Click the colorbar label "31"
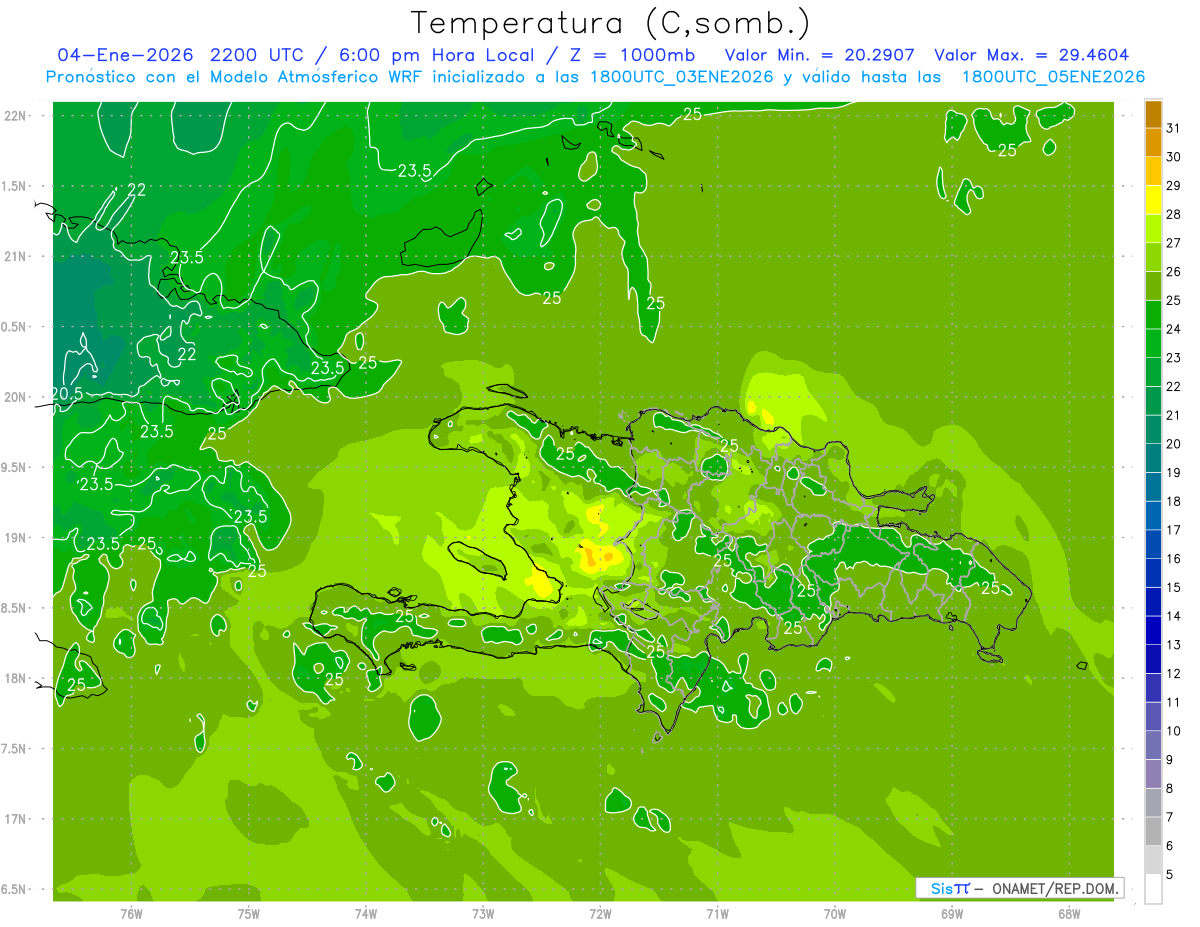The image size is (1200, 927). (x=1174, y=129)
